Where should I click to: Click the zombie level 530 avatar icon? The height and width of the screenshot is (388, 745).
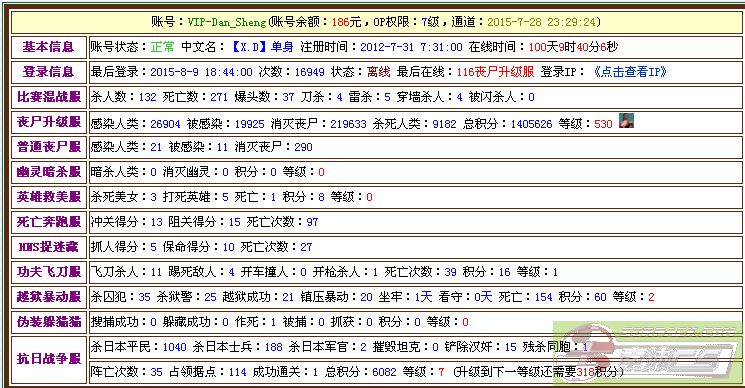pos(626,122)
